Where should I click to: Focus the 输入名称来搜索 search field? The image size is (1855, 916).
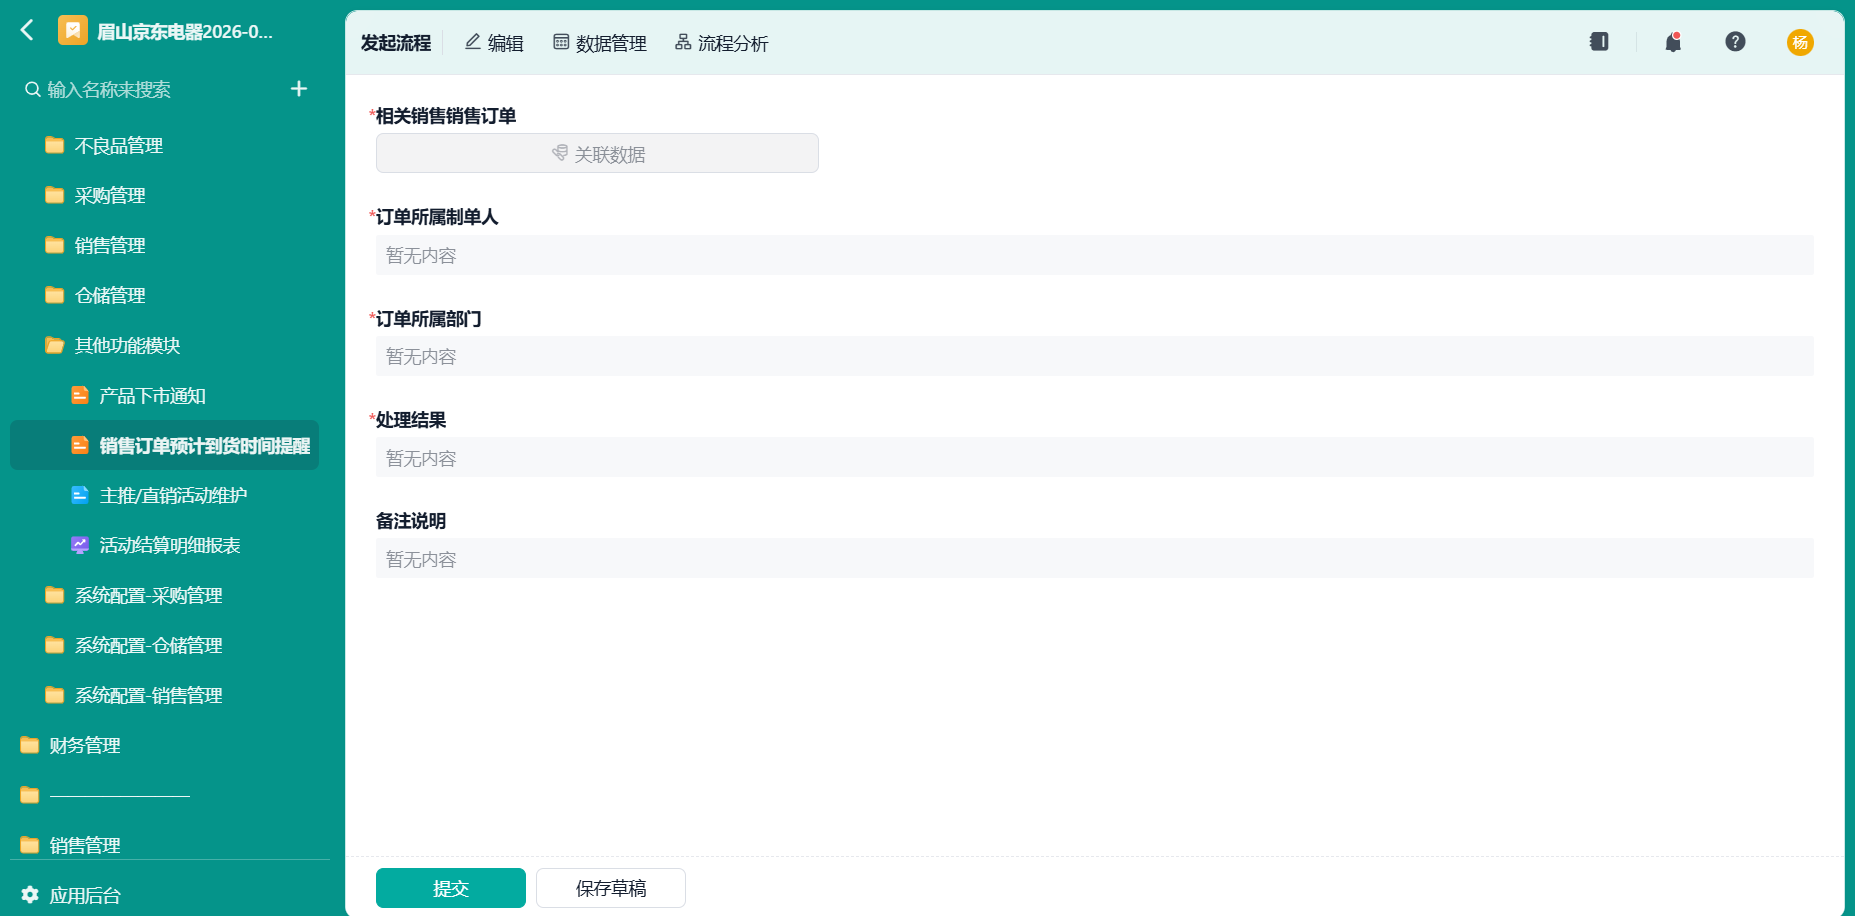tap(150, 89)
